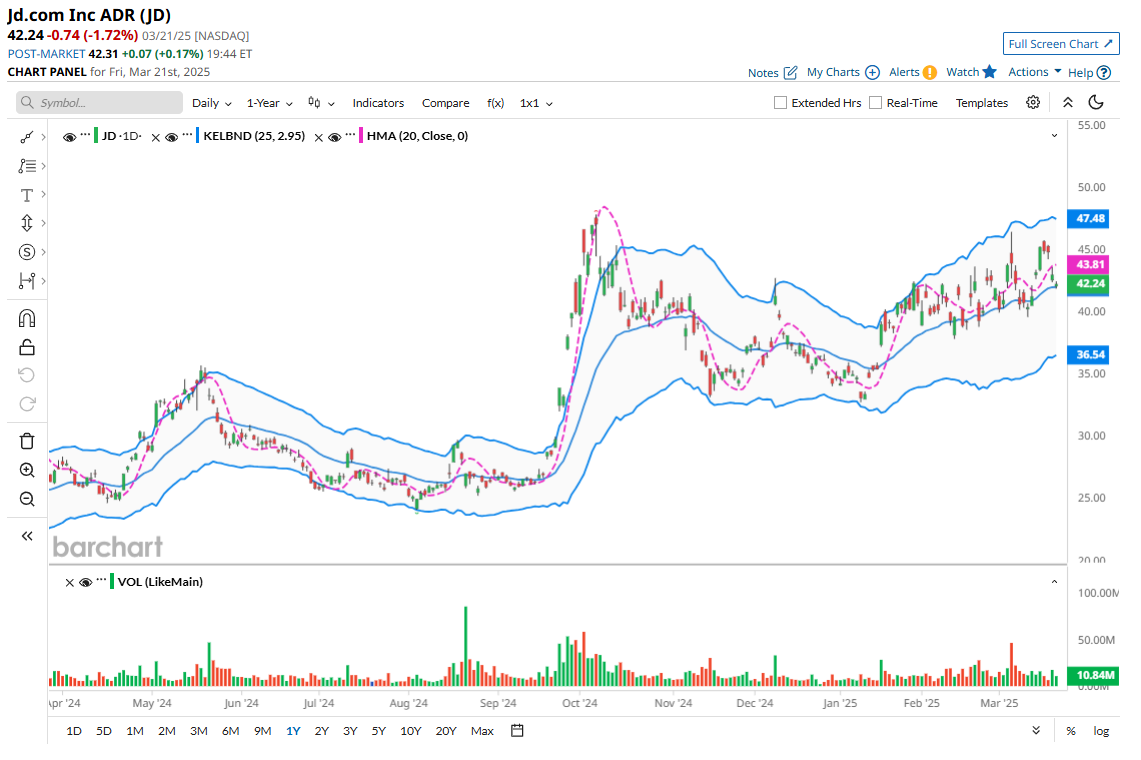Click the trash delete drawings icon

tap(27, 441)
